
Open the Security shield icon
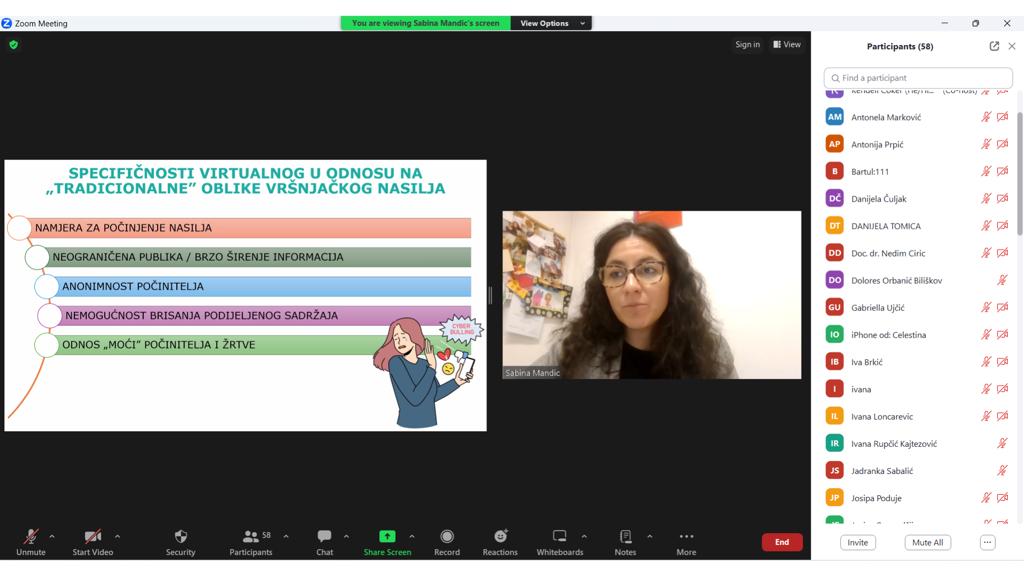click(180, 537)
